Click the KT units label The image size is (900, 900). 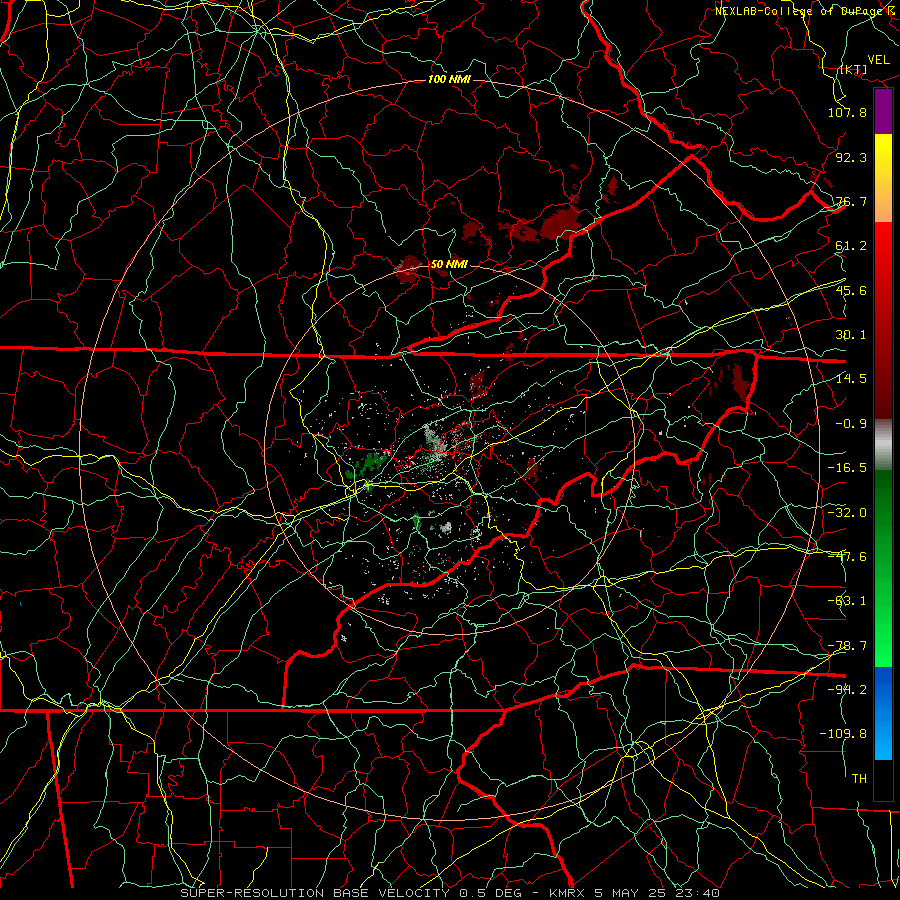click(854, 69)
